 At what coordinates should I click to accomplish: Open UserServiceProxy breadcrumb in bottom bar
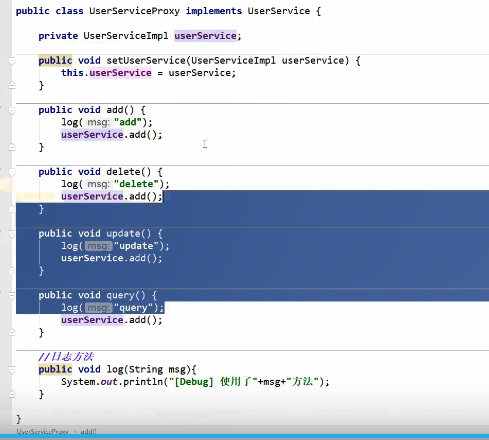(42, 431)
